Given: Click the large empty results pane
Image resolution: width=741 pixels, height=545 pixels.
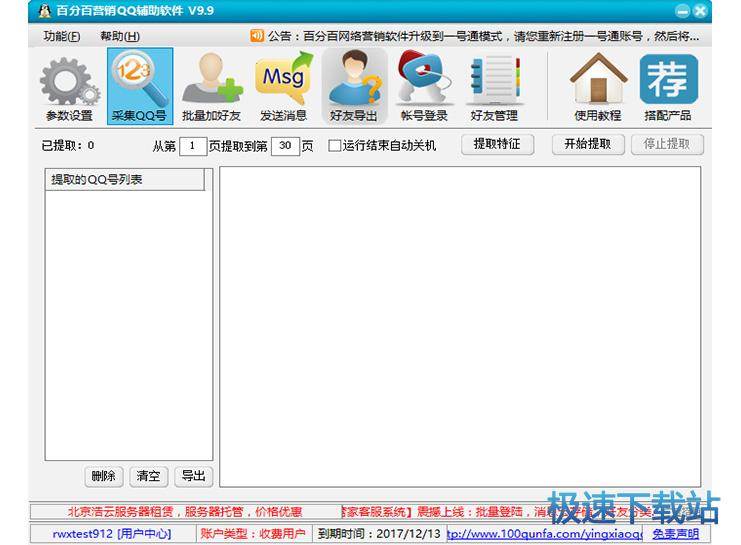Looking at the screenshot, I should (x=460, y=326).
